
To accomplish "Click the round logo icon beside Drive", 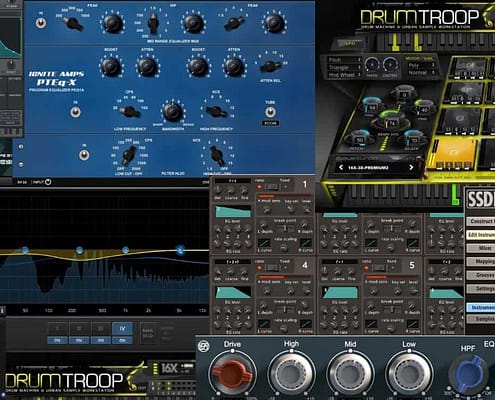I will pos(203,347).
